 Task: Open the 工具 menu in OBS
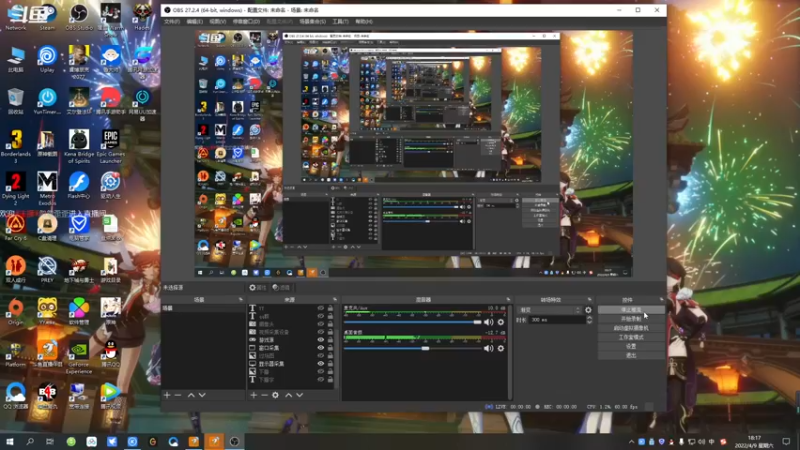coord(340,21)
